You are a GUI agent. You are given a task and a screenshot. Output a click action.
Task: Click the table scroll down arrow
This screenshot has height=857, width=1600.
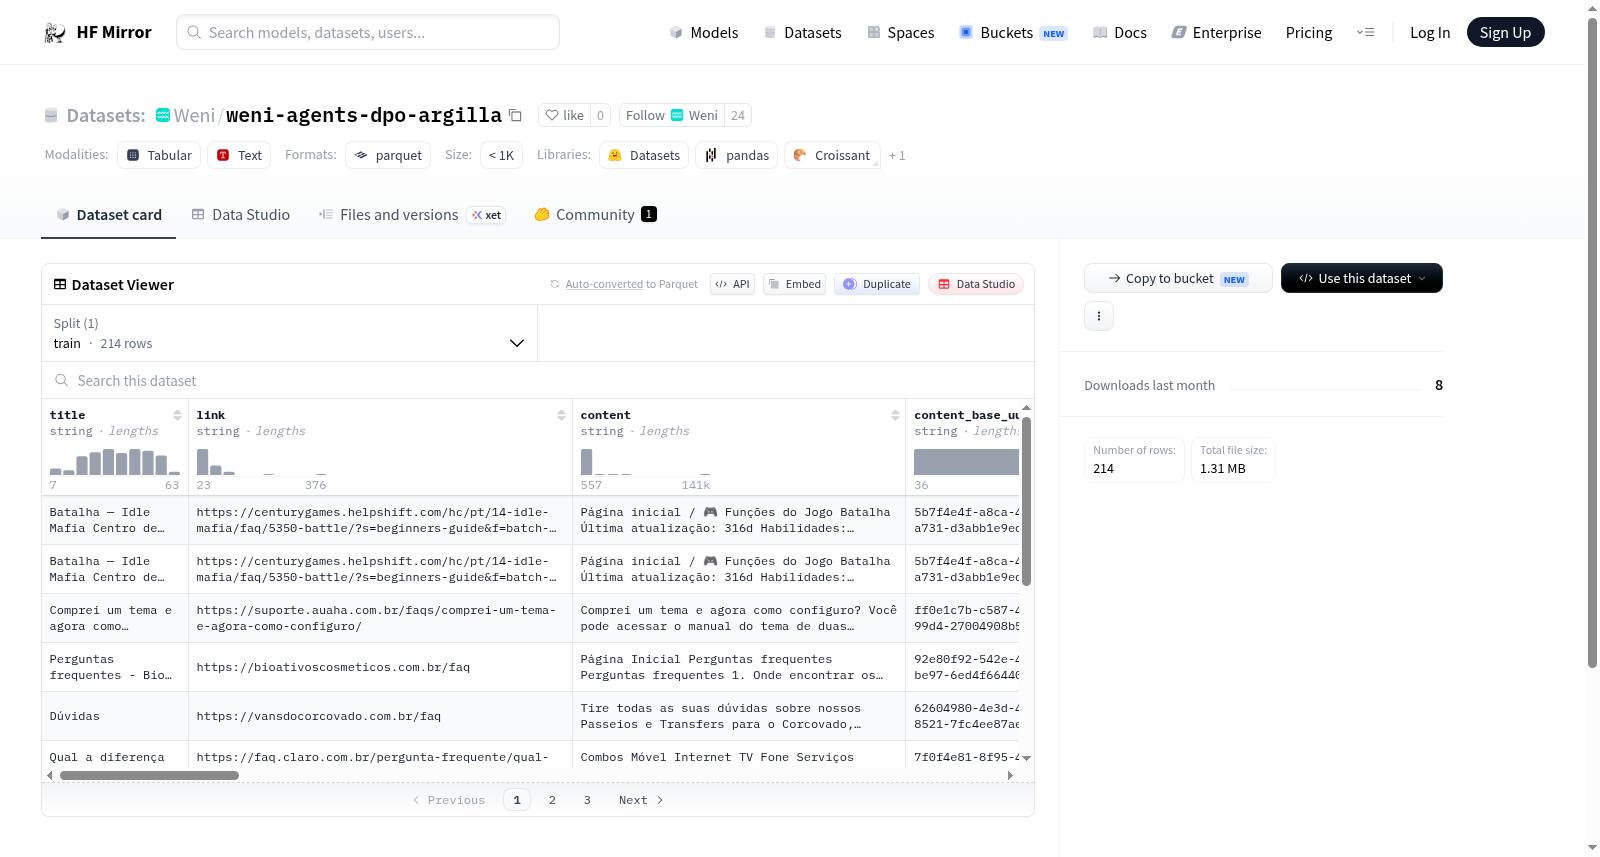point(1026,758)
